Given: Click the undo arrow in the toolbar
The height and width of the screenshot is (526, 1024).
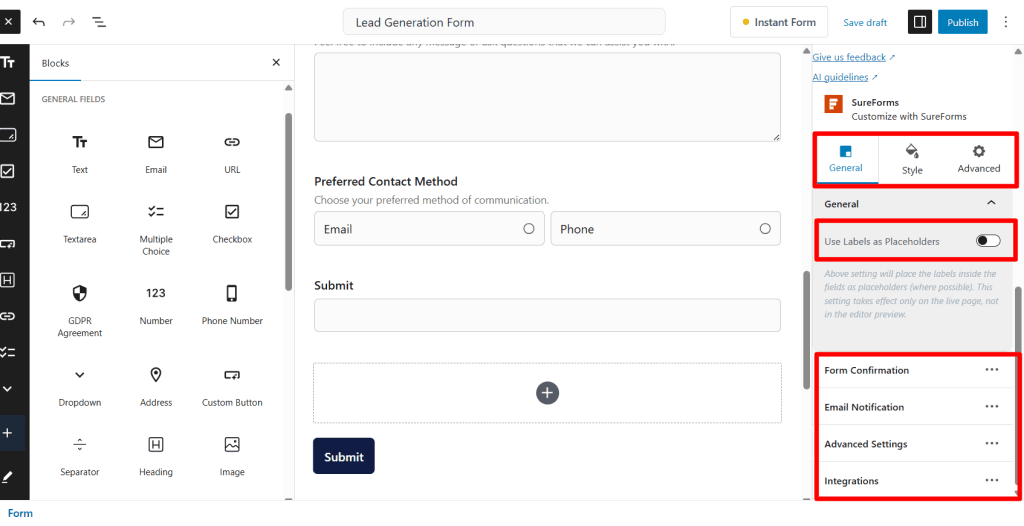Looking at the screenshot, I should coord(39,22).
